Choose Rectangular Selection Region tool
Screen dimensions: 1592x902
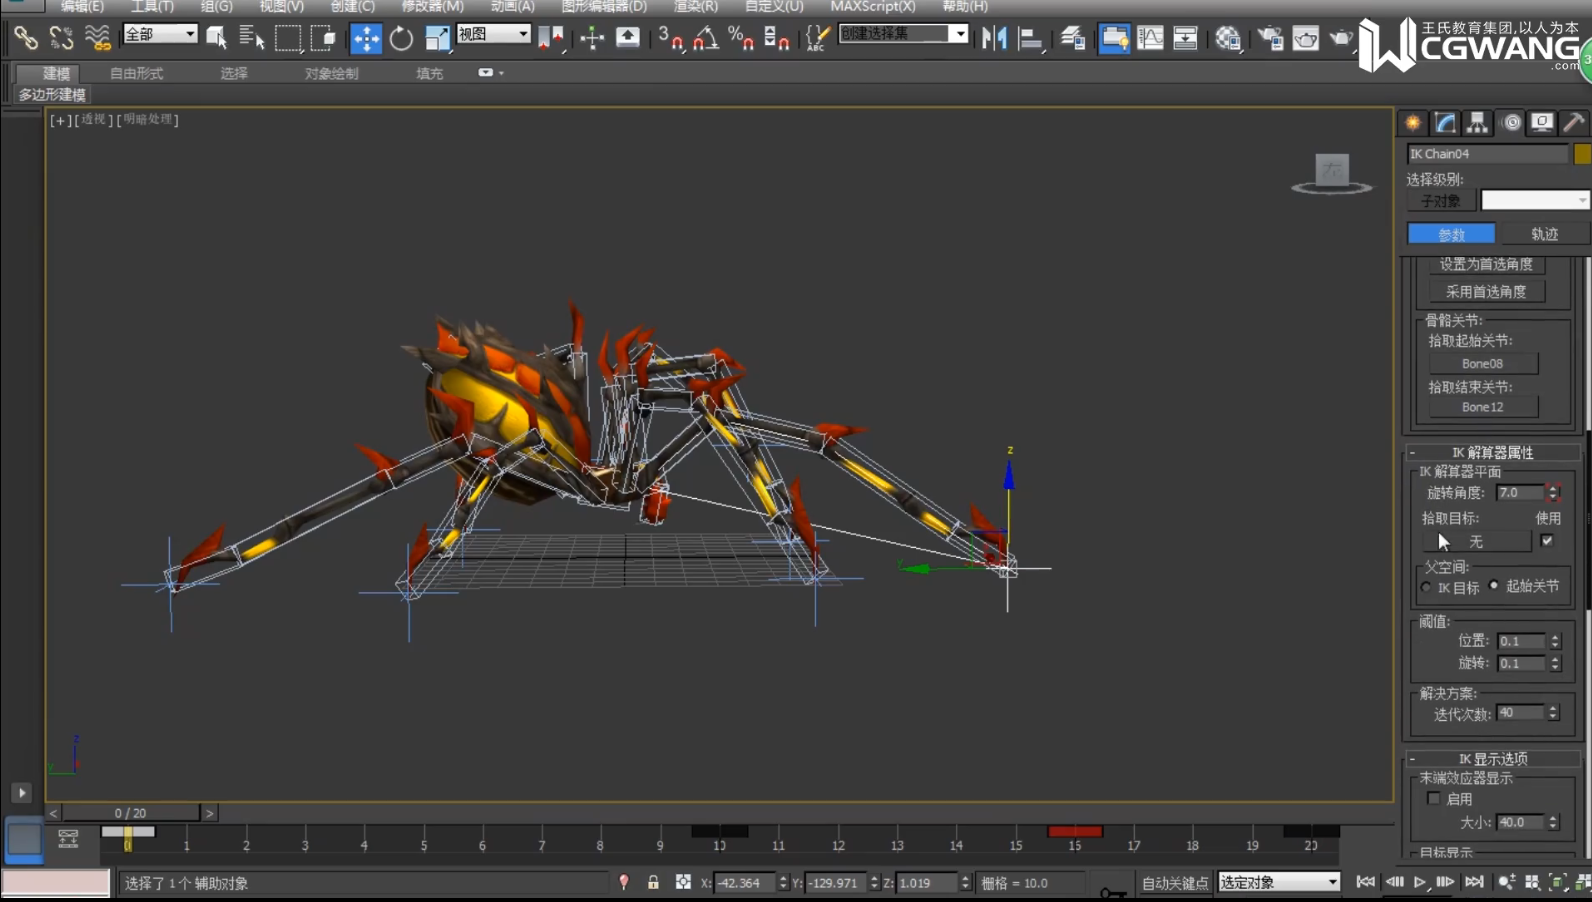pos(288,38)
